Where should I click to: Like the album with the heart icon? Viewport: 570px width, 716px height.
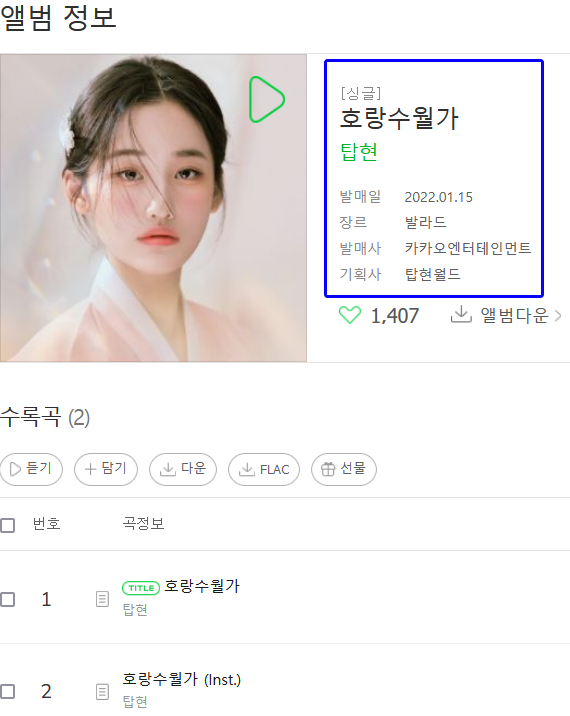point(350,315)
